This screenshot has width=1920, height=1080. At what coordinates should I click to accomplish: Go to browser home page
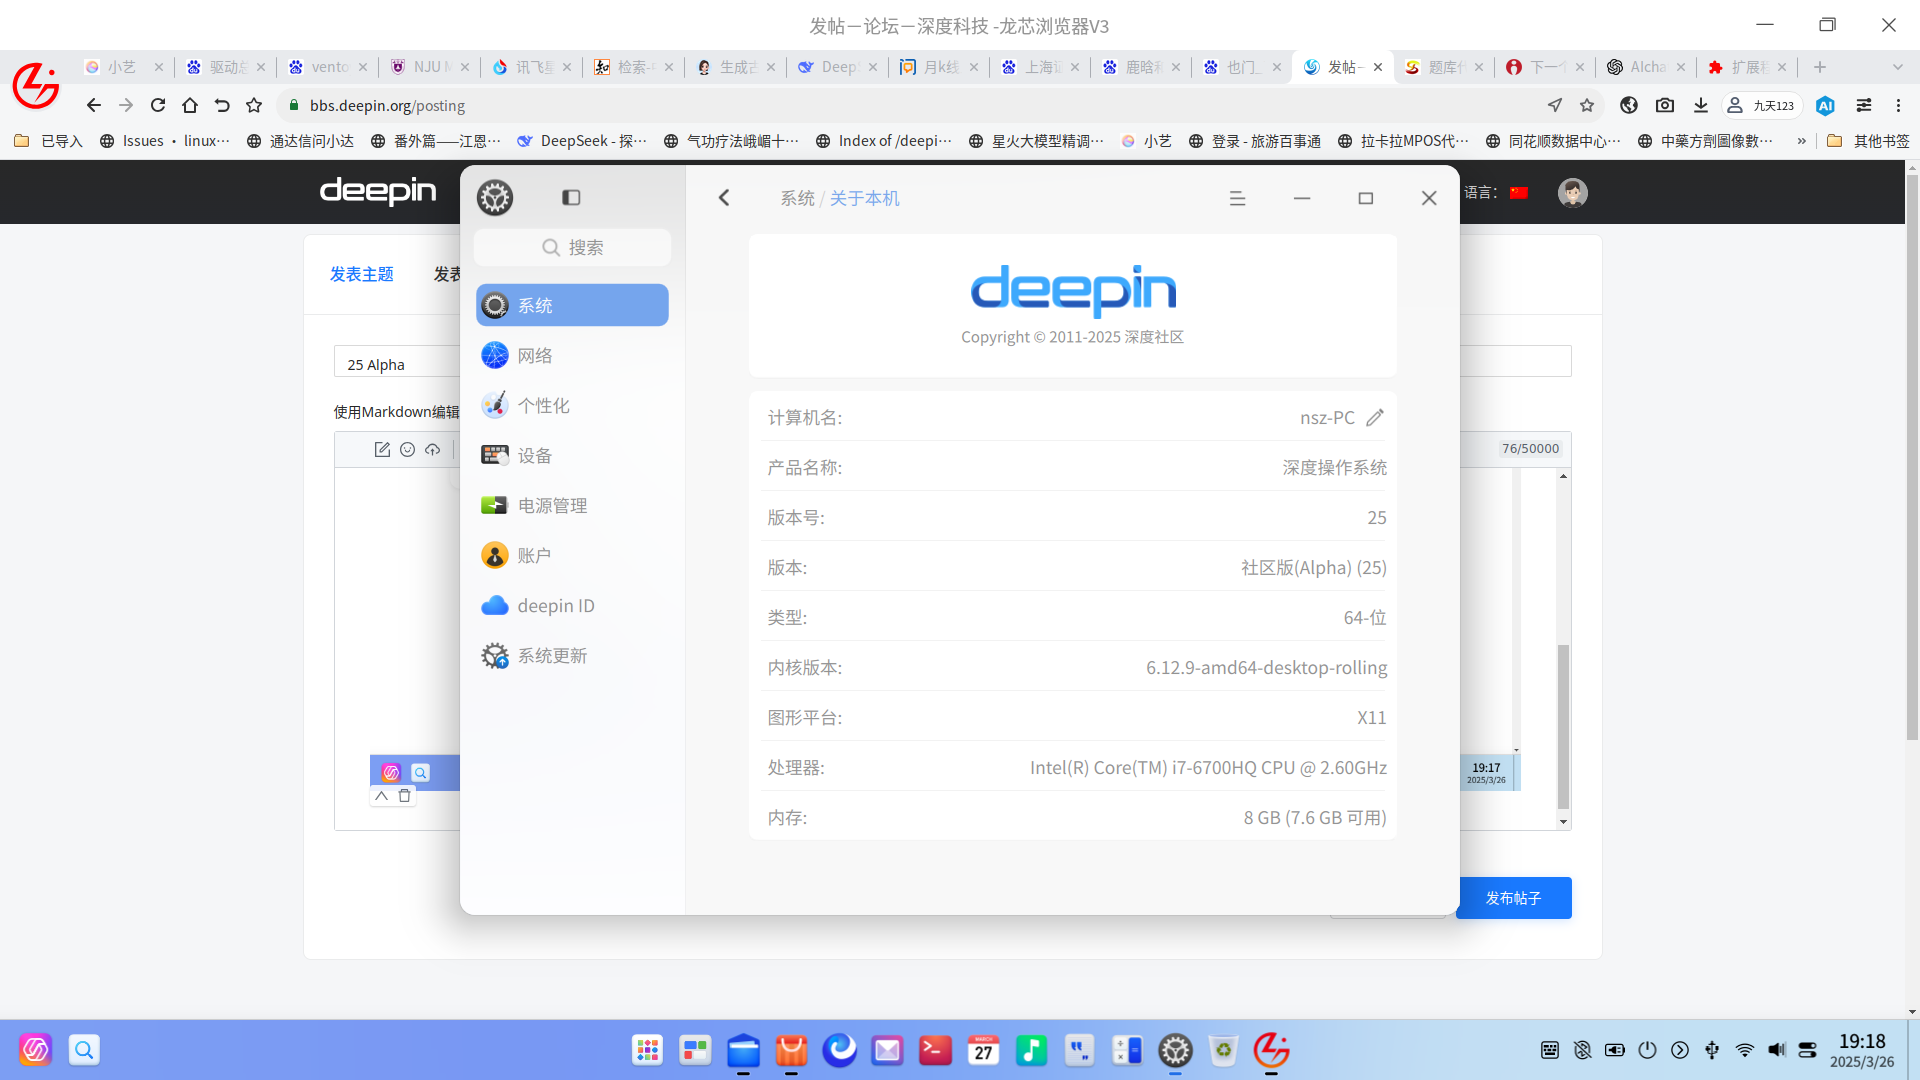[x=190, y=105]
